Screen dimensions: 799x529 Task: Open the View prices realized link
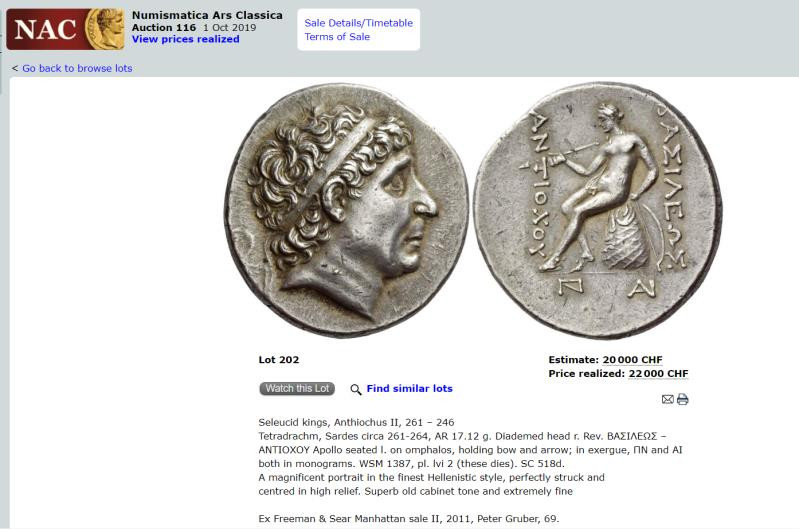[x=185, y=39]
